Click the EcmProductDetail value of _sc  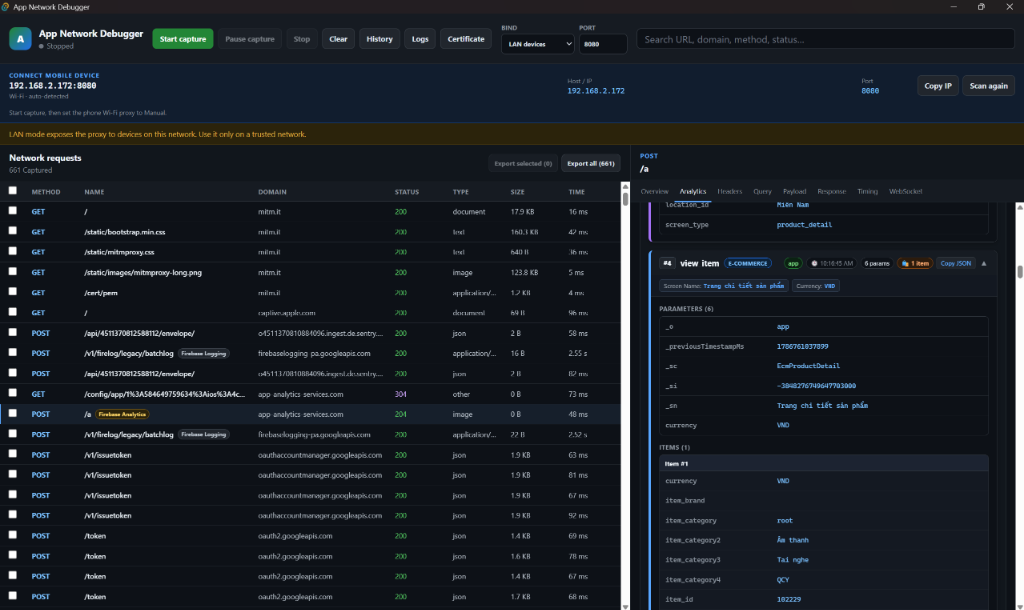[x=808, y=366]
